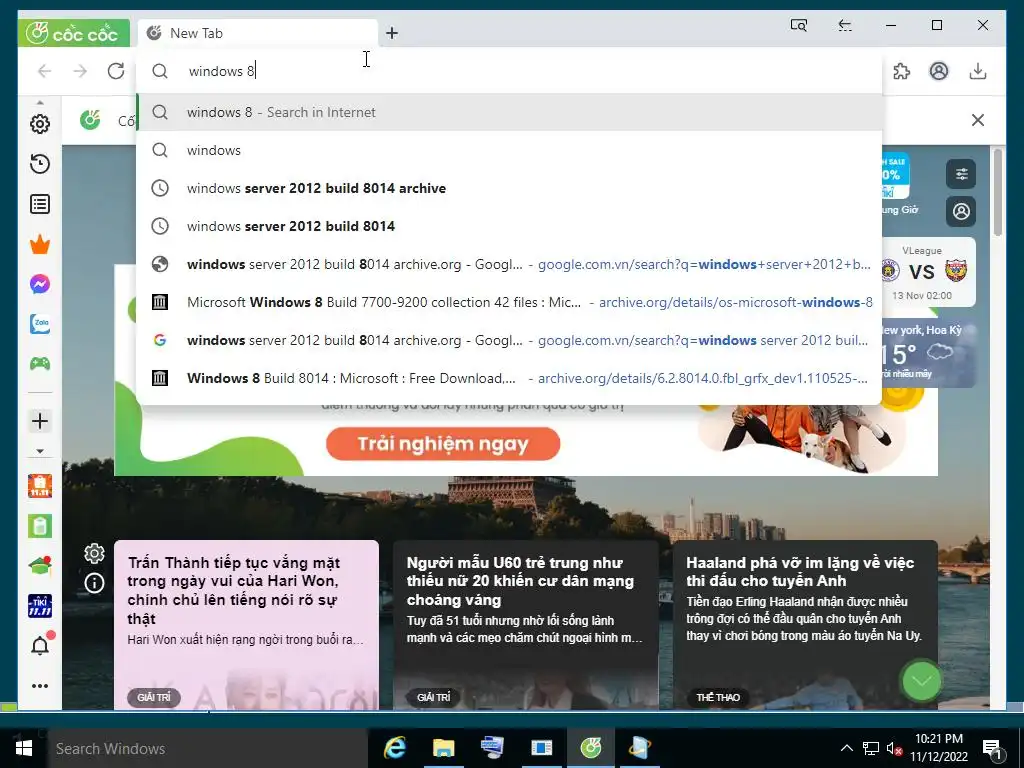The image size is (1024, 768).
Task: Open the game controller icon in sidebar
Action: click(x=40, y=363)
